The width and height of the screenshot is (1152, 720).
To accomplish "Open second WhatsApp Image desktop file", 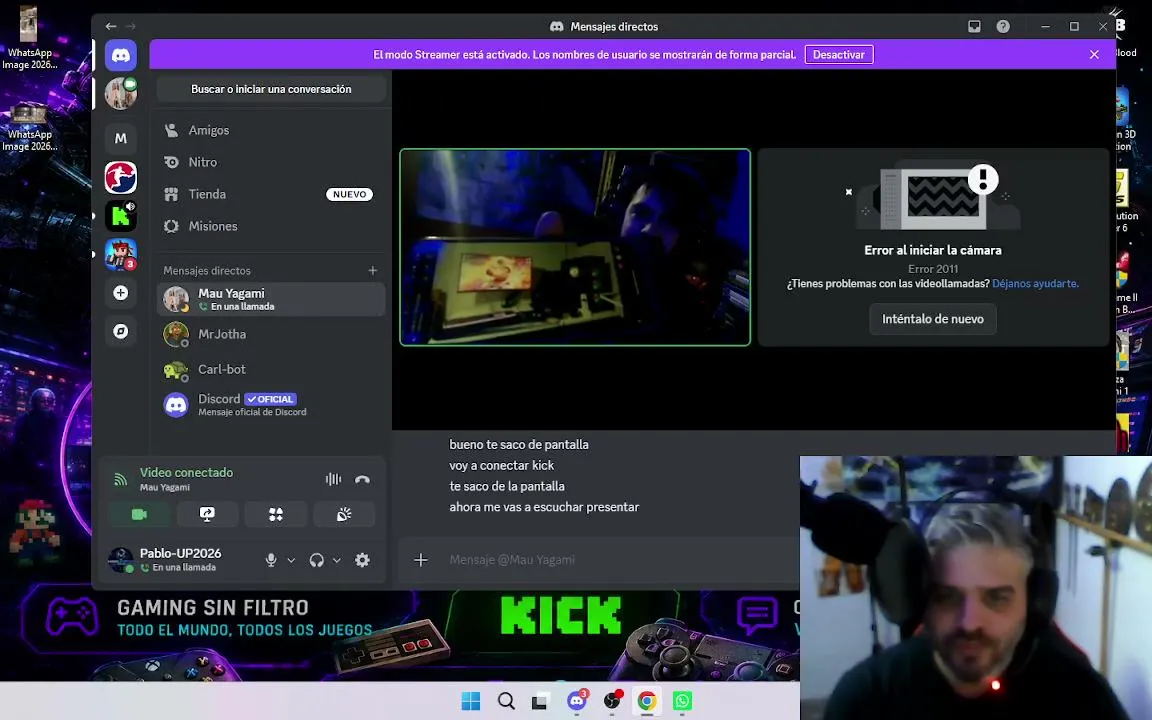I will [x=29, y=128].
